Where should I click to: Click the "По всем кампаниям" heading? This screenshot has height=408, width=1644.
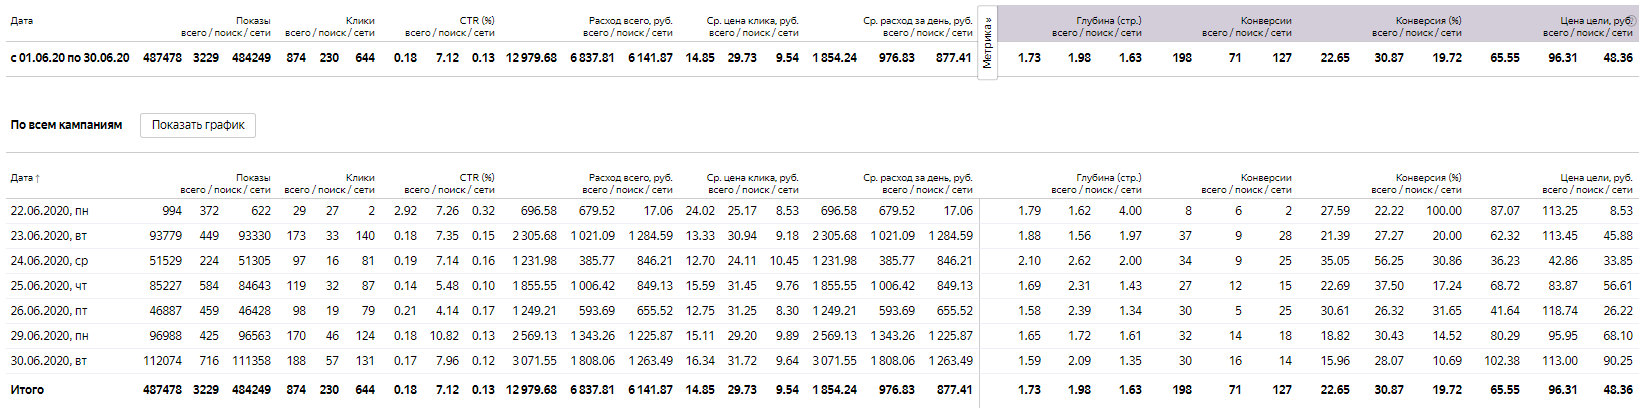(x=66, y=125)
